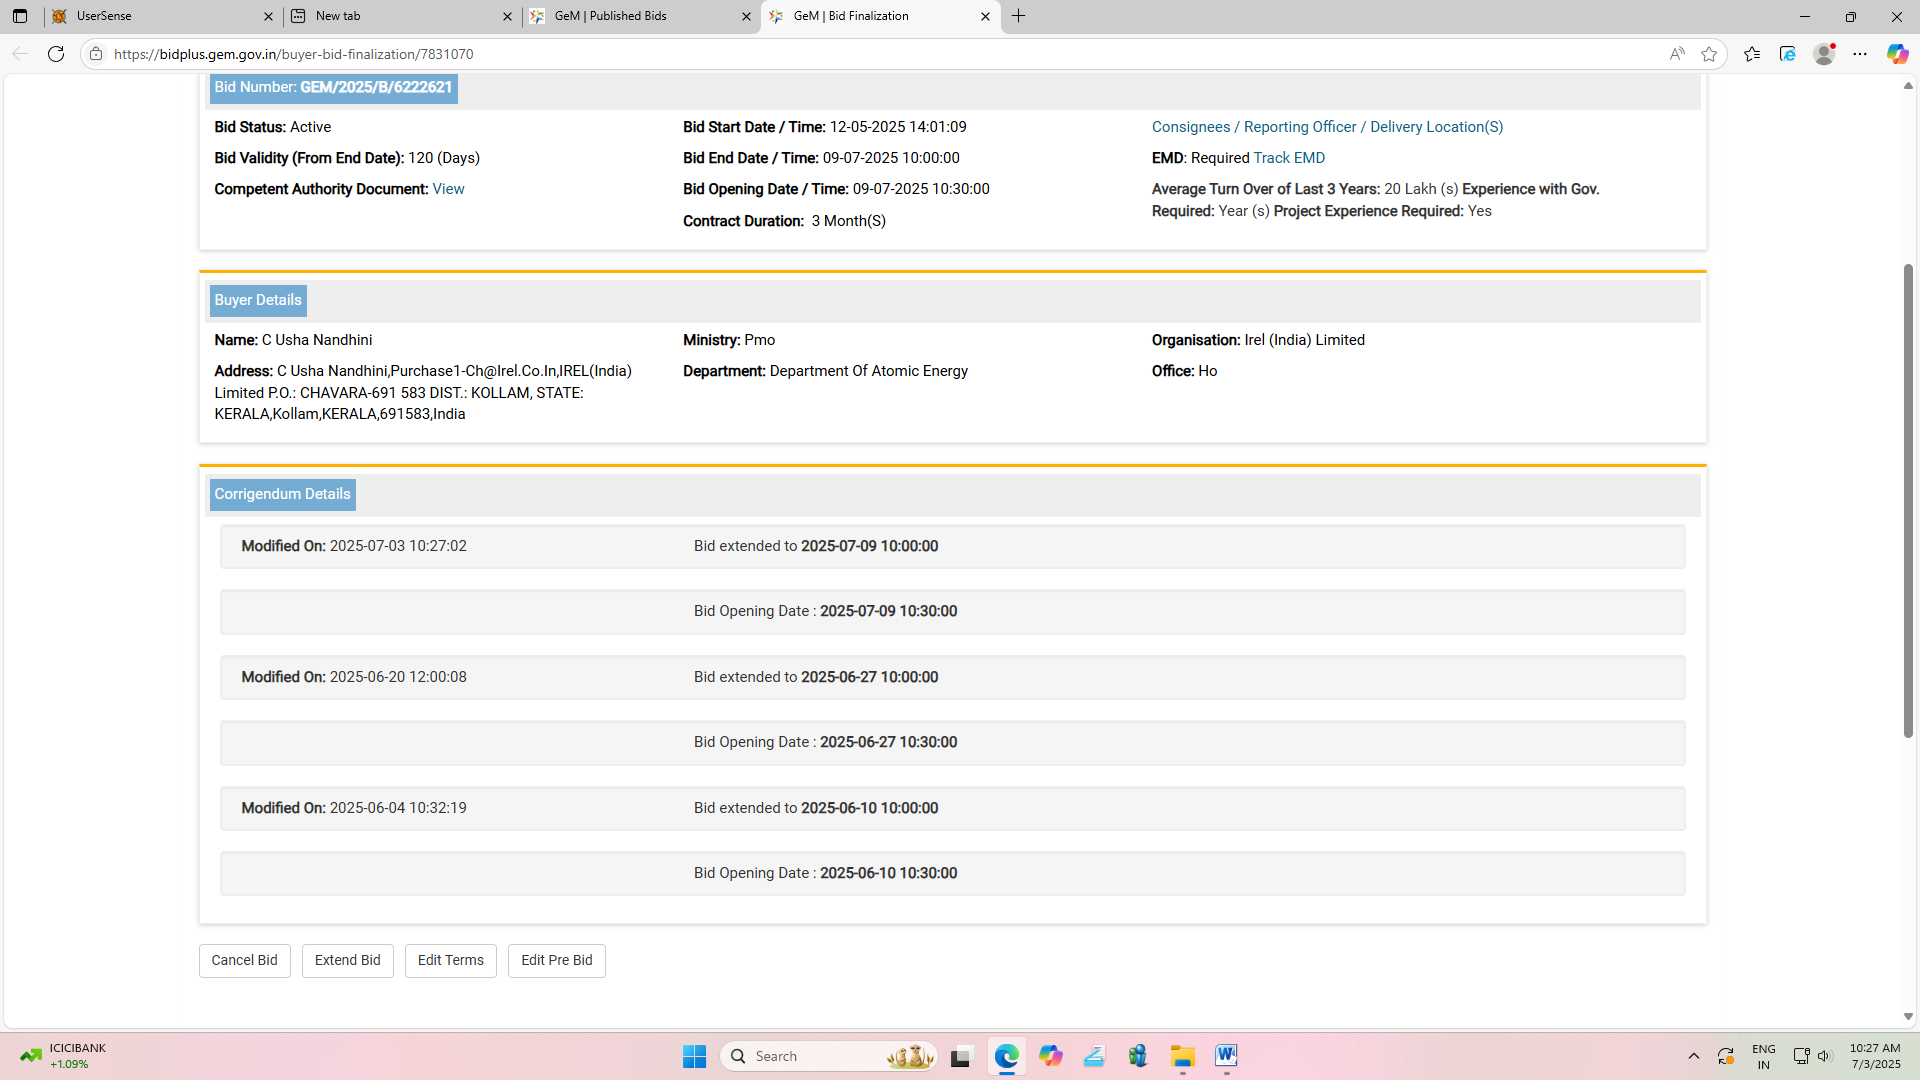Click the browser Back arrow
Image resolution: width=1920 pixels, height=1080 pixels.
[20, 54]
